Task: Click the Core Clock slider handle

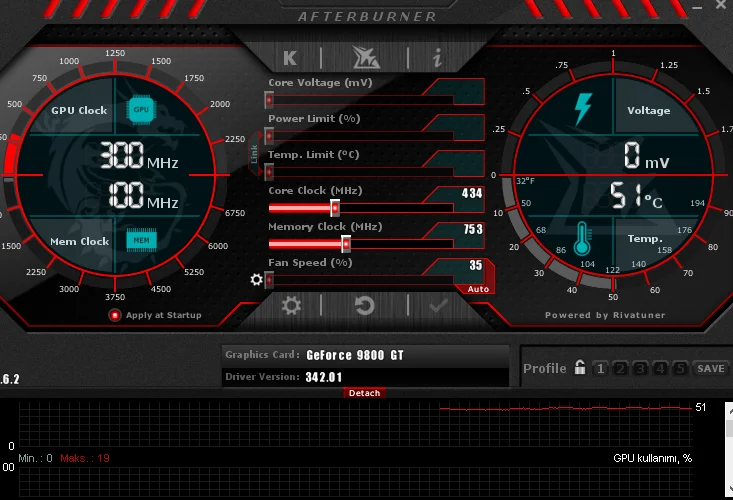Action: tap(335, 207)
